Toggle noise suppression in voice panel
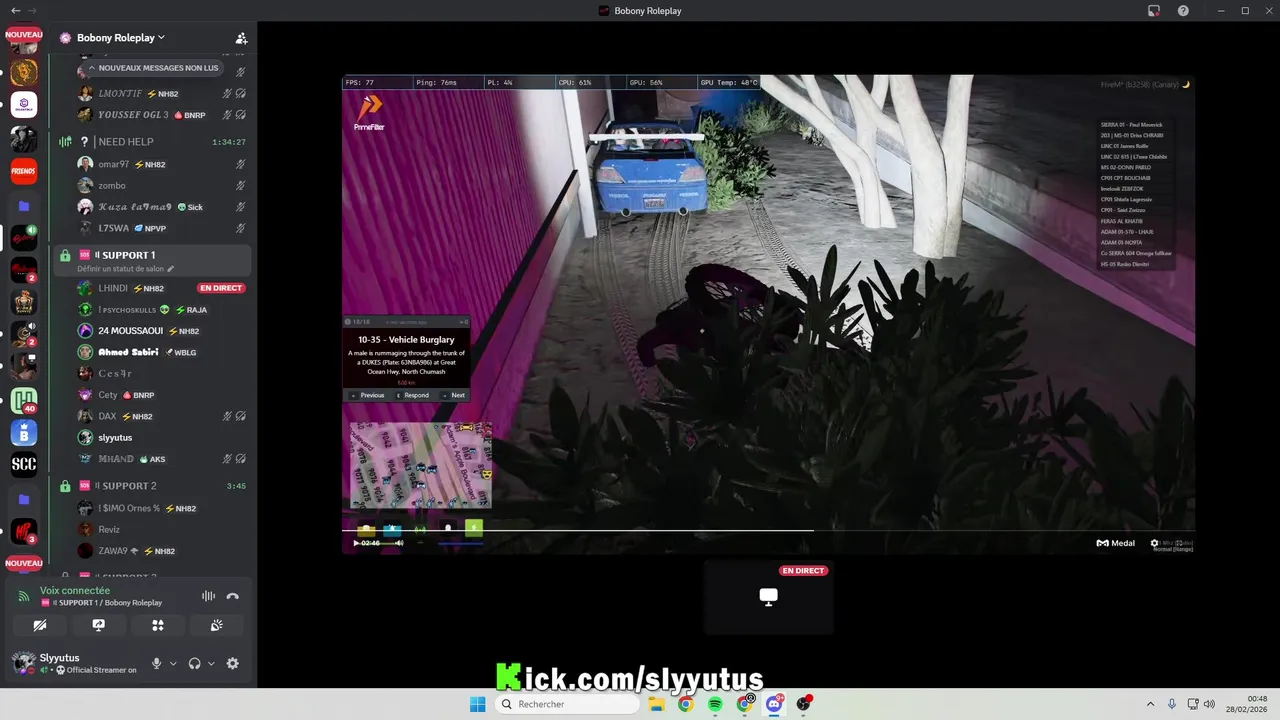Viewport: 1280px width, 720px height. pos(208,596)
